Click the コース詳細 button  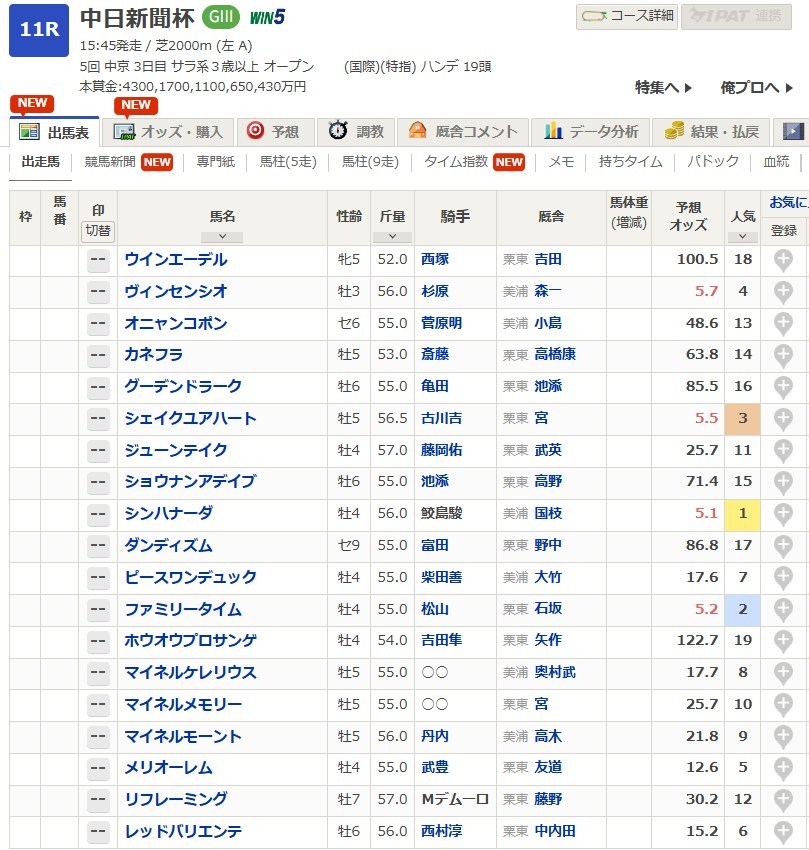tap(627, 16)
